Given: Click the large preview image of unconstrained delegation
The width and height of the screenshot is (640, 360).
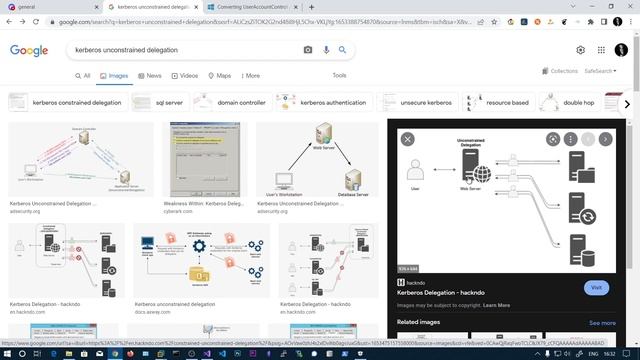Looking at the screenshot, I should (506, 201).
